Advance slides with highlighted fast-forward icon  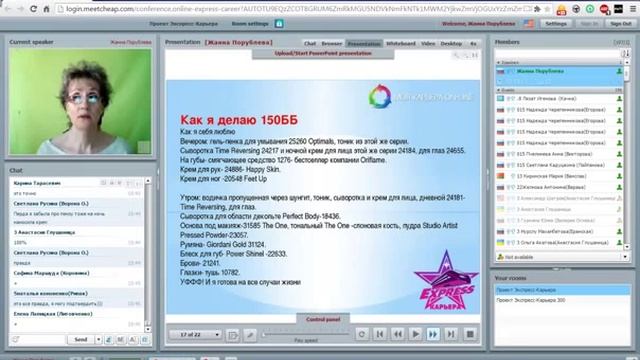pyautogui.click(x=433, y=334)
